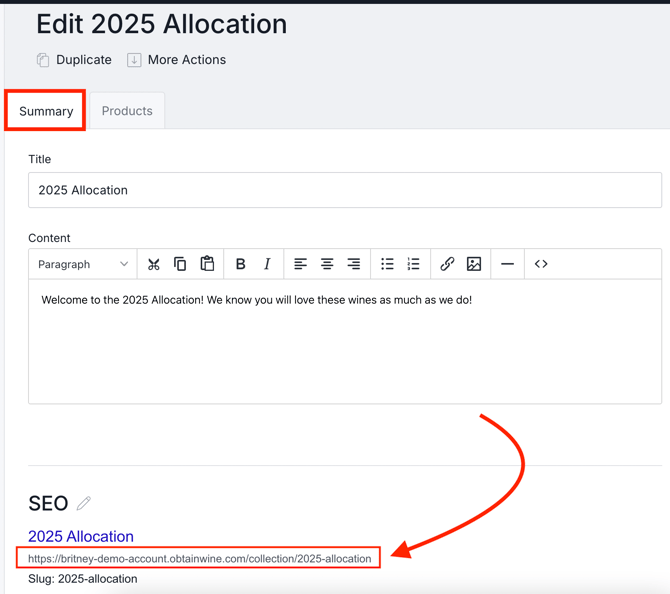Toggle italic formatting
The height and width of the screenshot is (594, 670).
tap(267, 264)
